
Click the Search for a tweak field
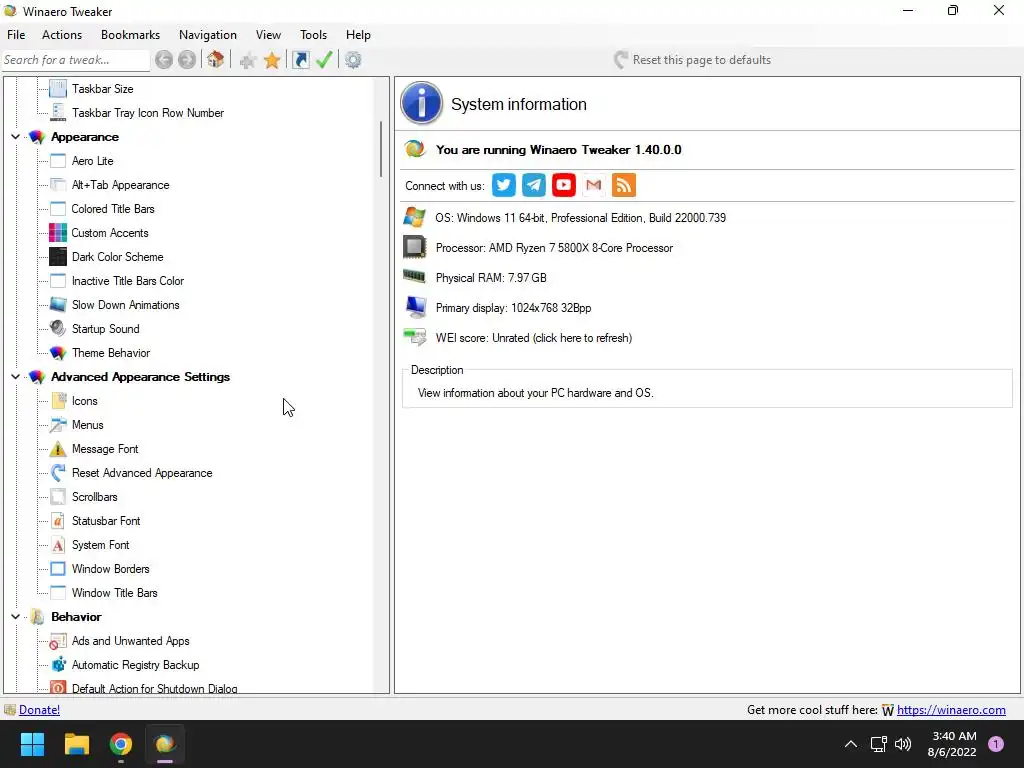[76, 60]
